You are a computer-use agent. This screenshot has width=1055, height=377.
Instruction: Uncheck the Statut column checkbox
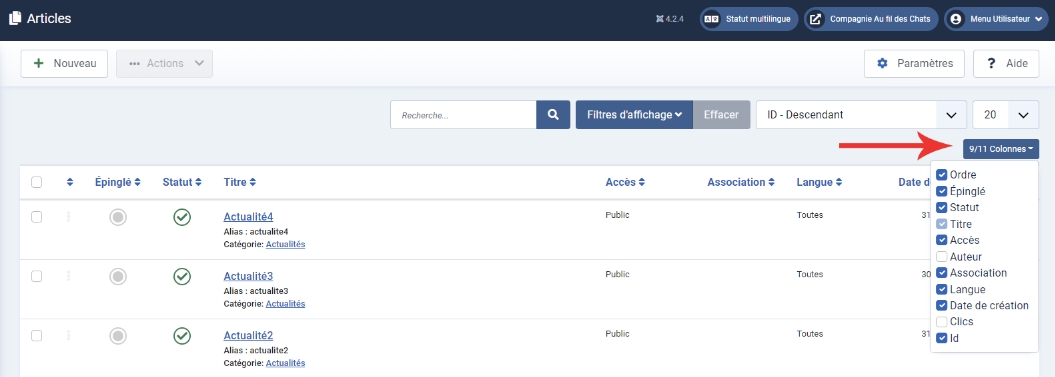(942, 207)
